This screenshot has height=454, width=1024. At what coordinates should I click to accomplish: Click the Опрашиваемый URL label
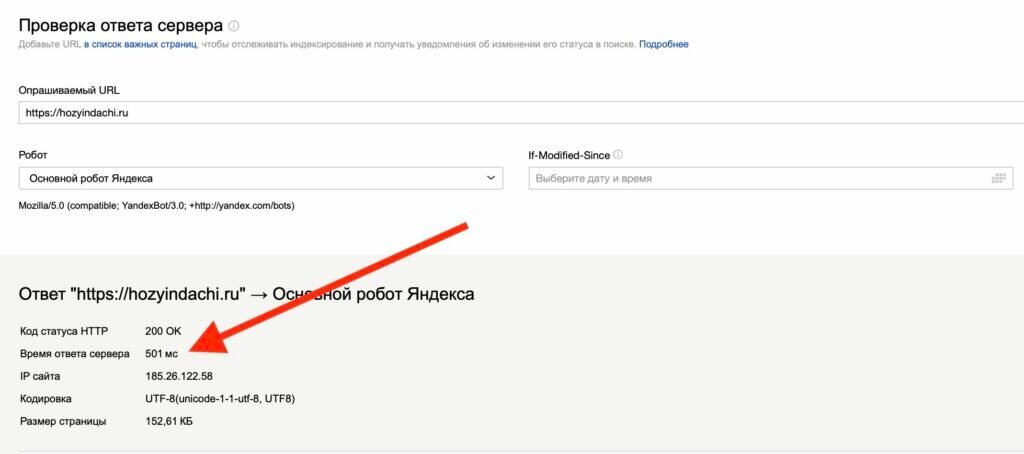(69, 90)
